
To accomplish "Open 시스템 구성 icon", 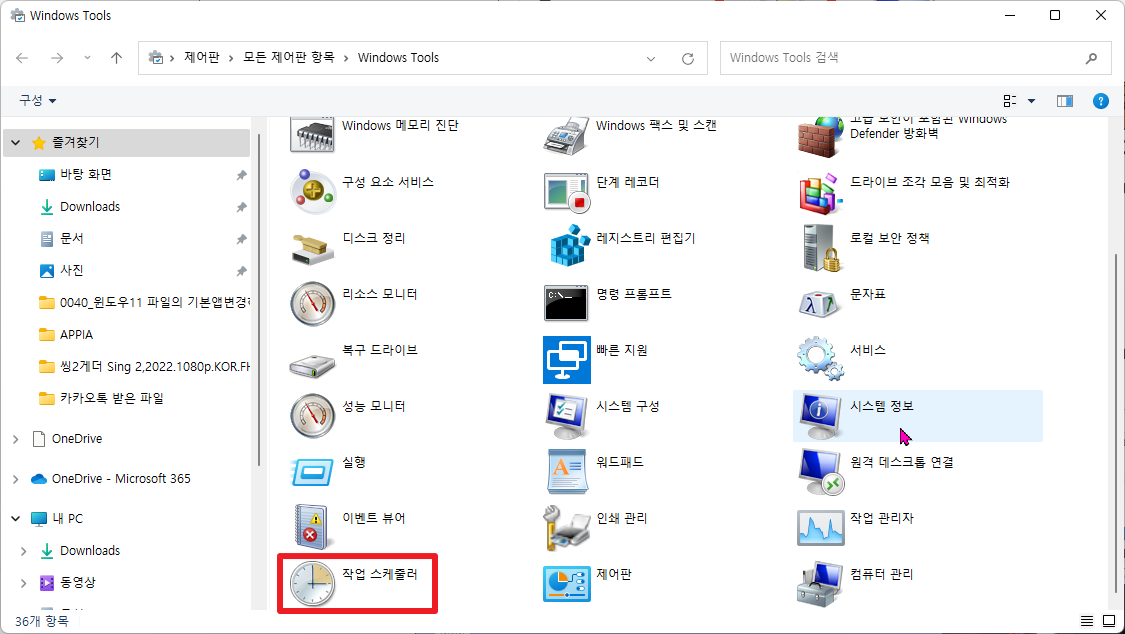I will coord(566,415).
